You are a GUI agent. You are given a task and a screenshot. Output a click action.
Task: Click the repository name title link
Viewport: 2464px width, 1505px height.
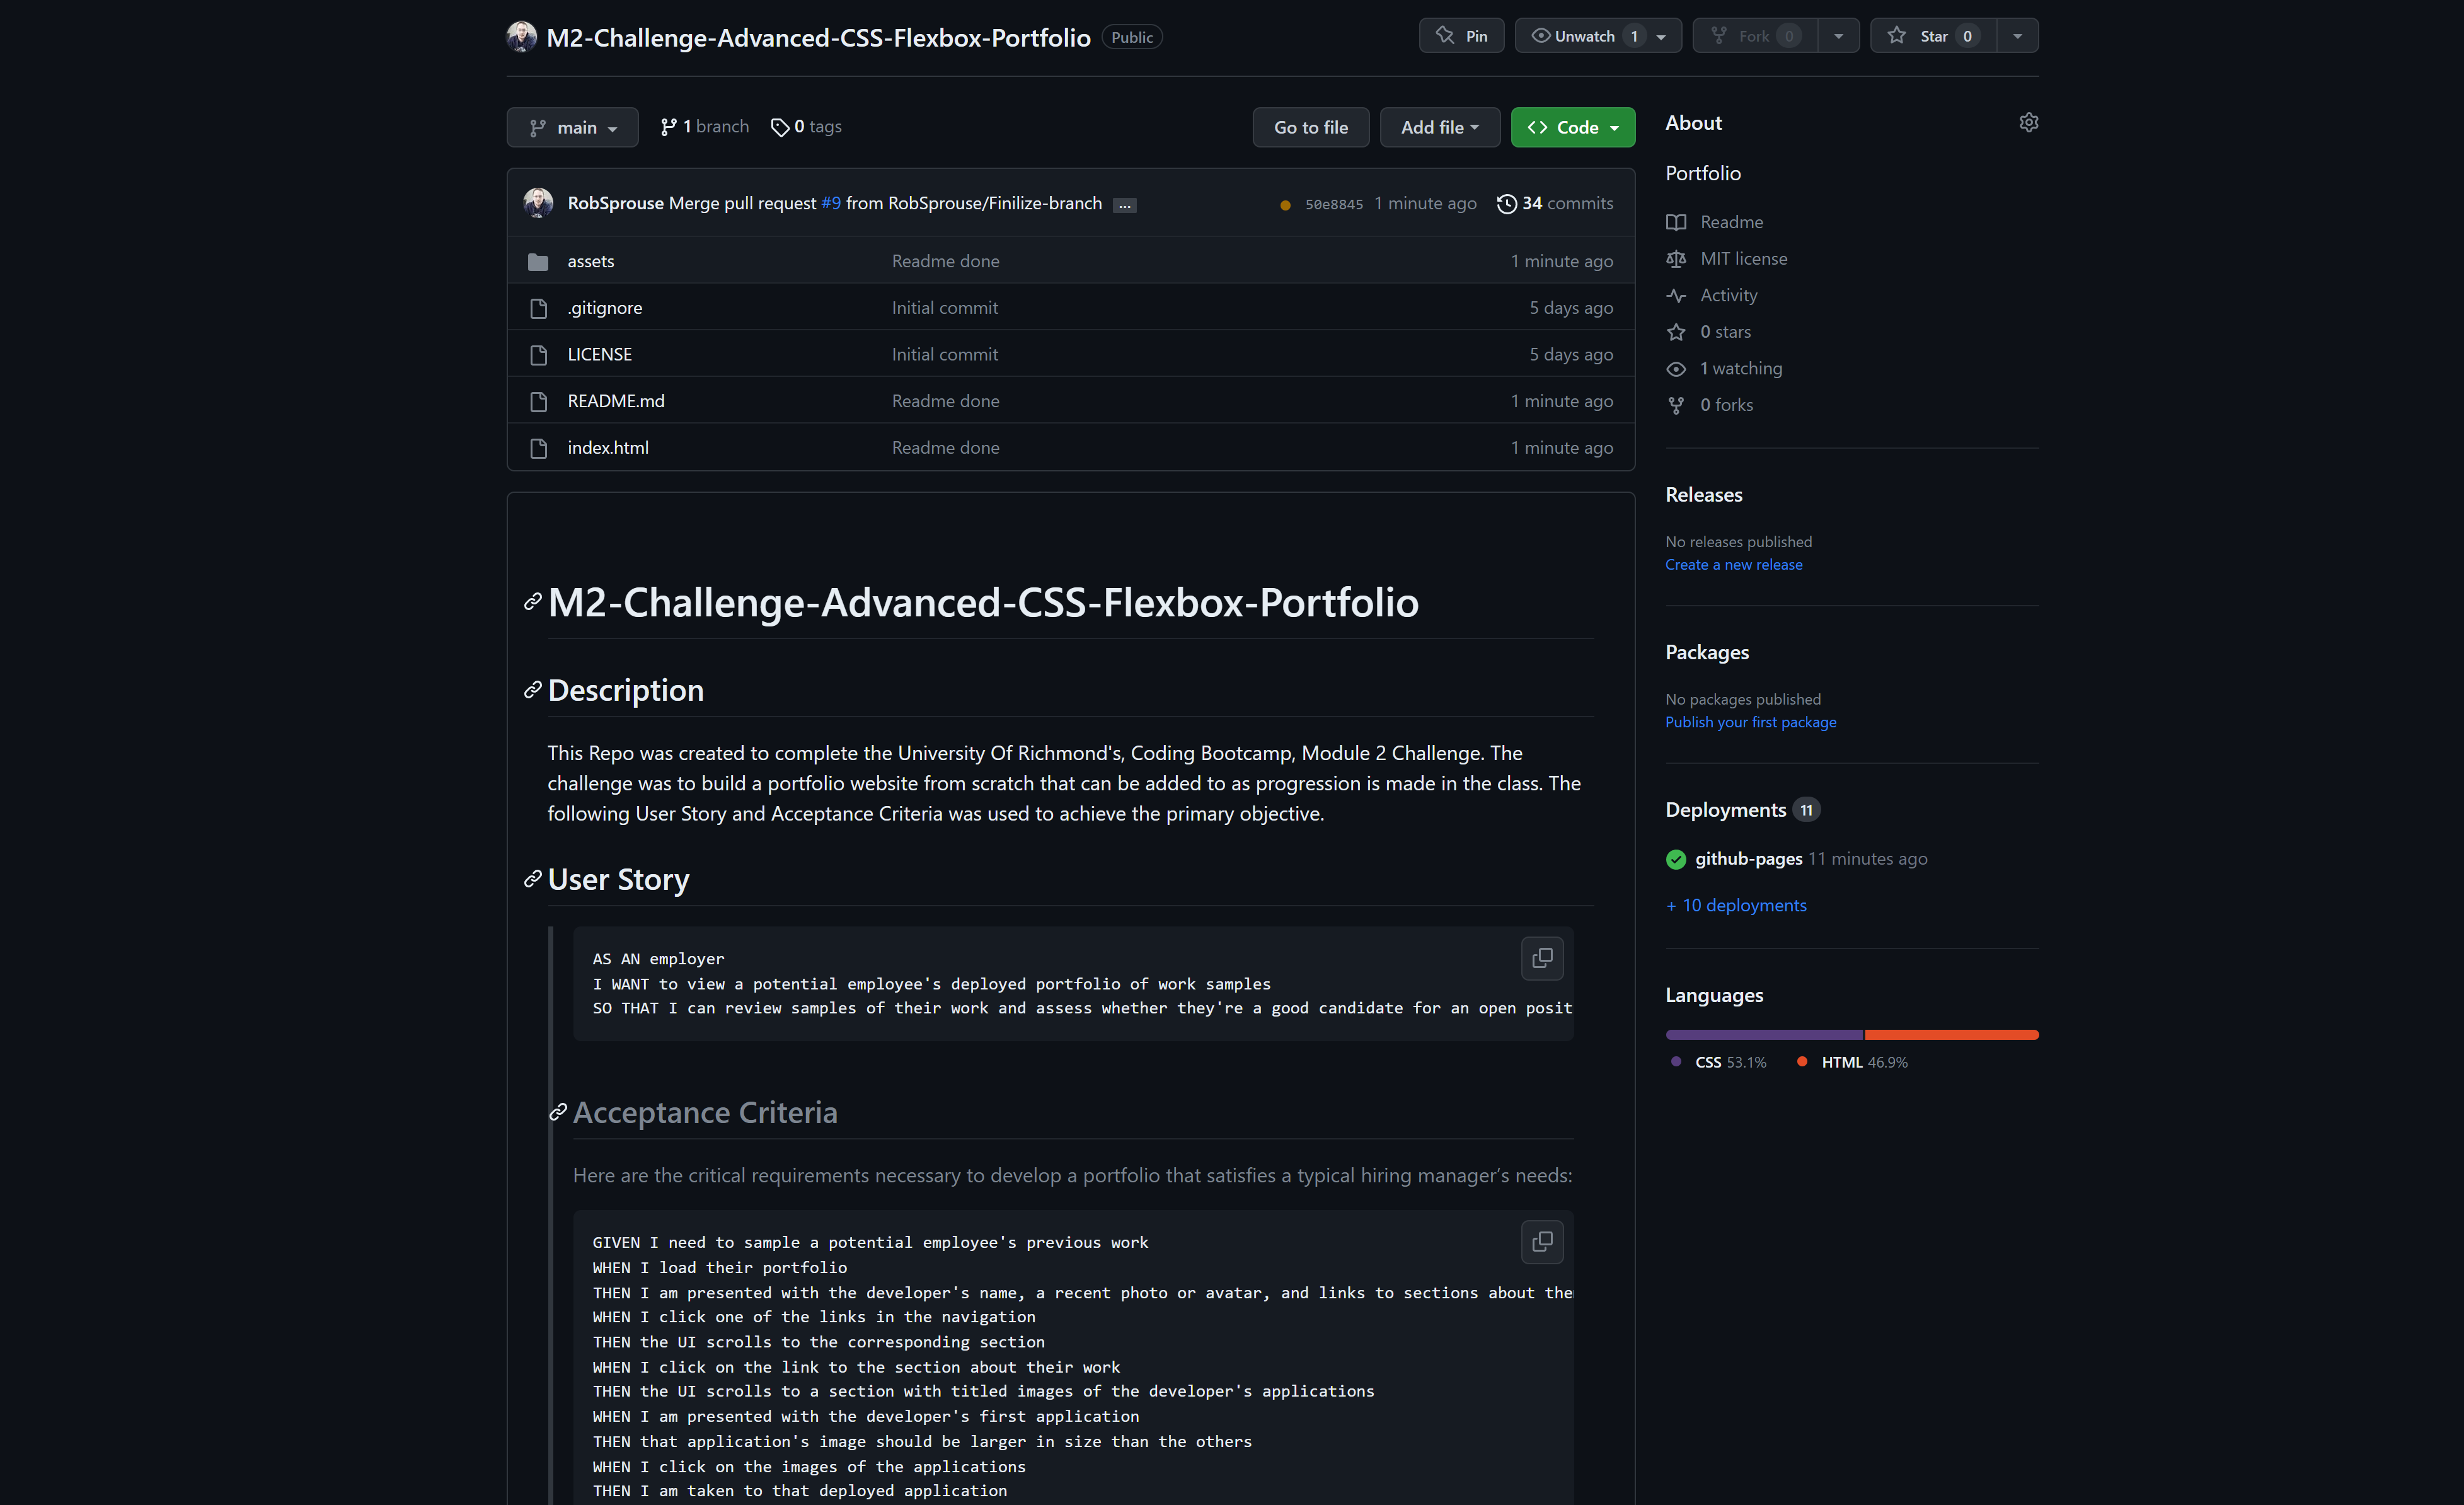click(x=818, y=37)
